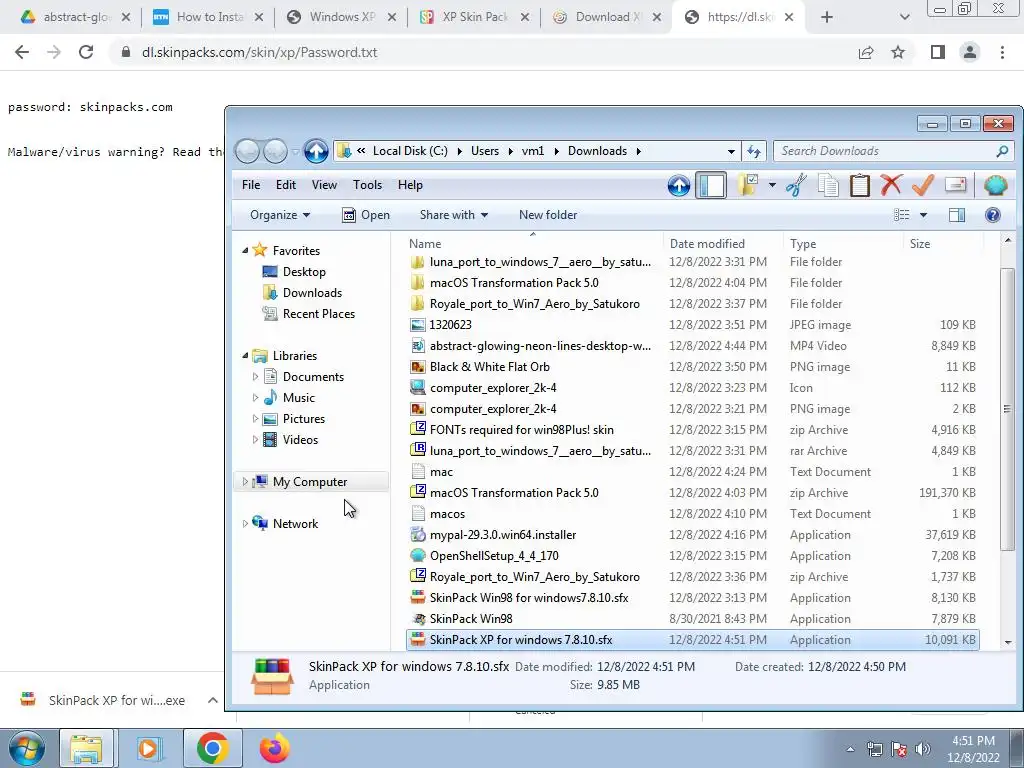Expand the My Computer tree node
The image size is (1024, 768).
[x=246, y=482]
